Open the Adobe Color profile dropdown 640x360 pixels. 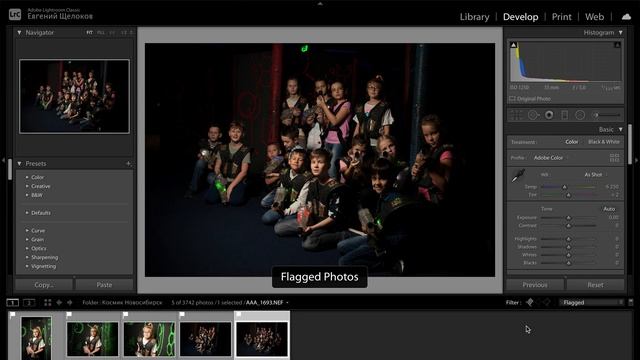pos(550,158)
